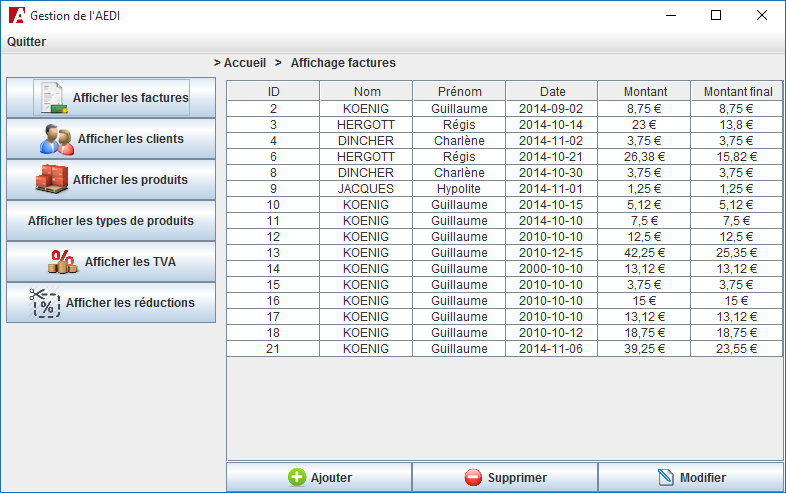Click the Prénom column header
This screenshot has height=493, width=786.
pyautogui.click(x=459, y=92)
